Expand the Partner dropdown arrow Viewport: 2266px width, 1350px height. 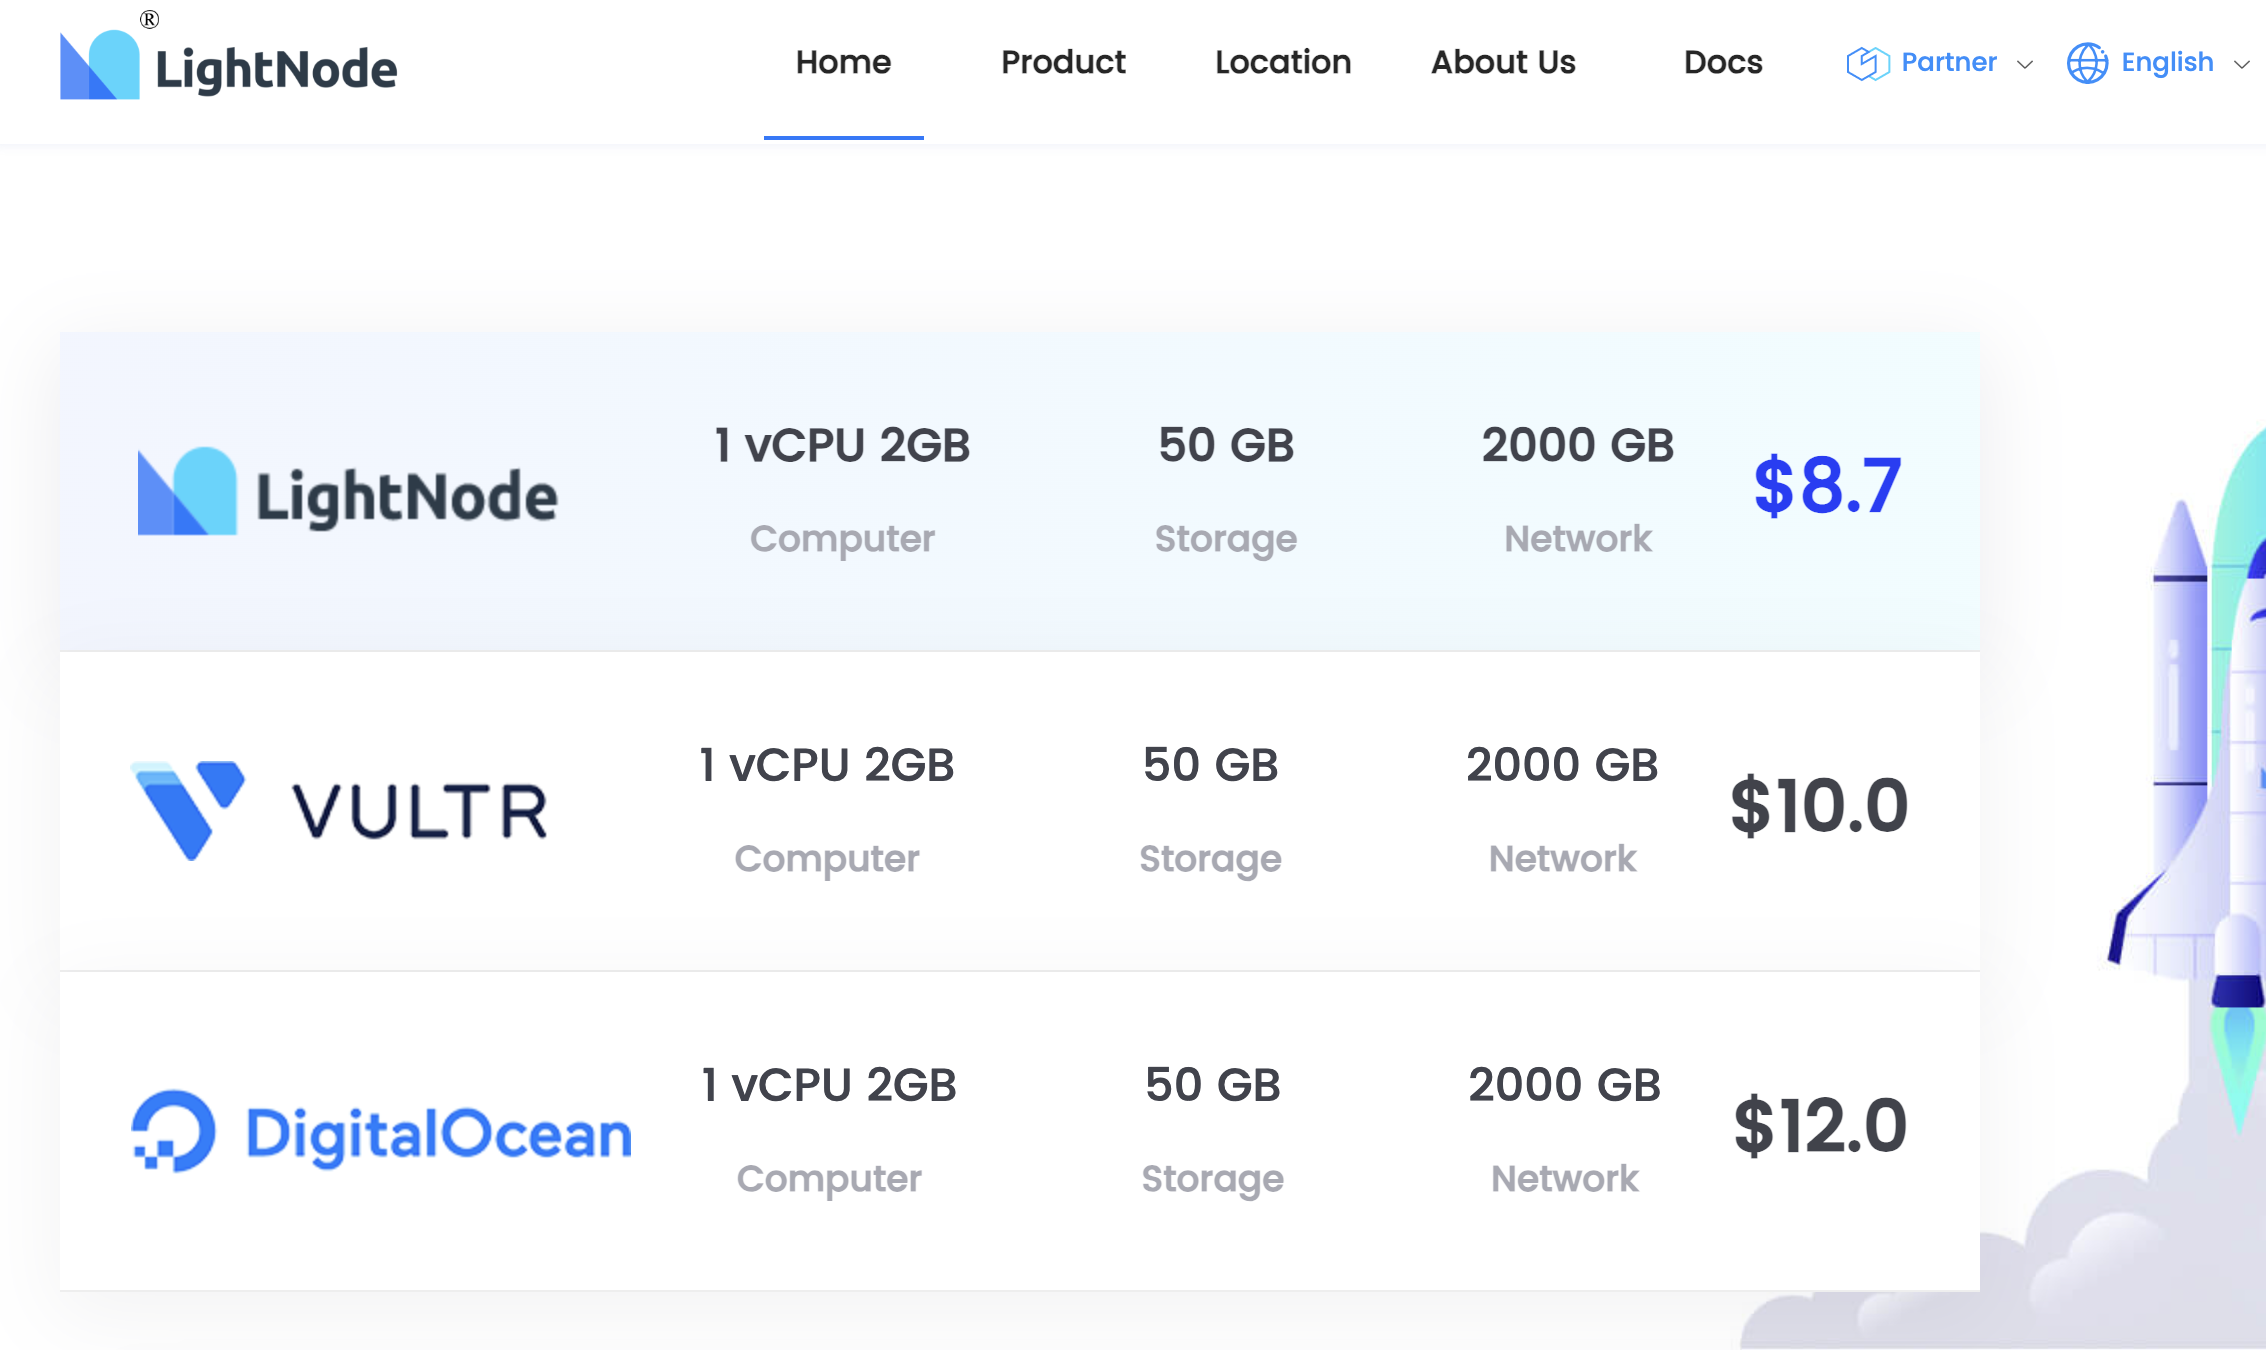(2025, 64)
